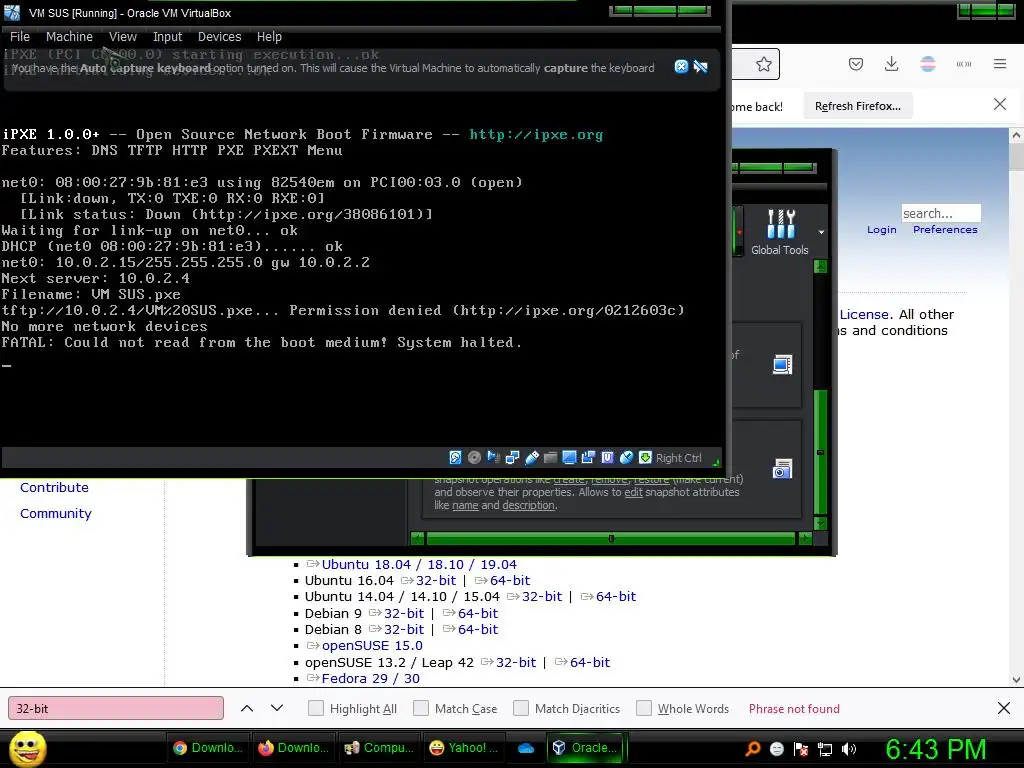Dismiss the auto capture keyboard notification
This screenshot has width=1024, height=768.
[681, 67]
